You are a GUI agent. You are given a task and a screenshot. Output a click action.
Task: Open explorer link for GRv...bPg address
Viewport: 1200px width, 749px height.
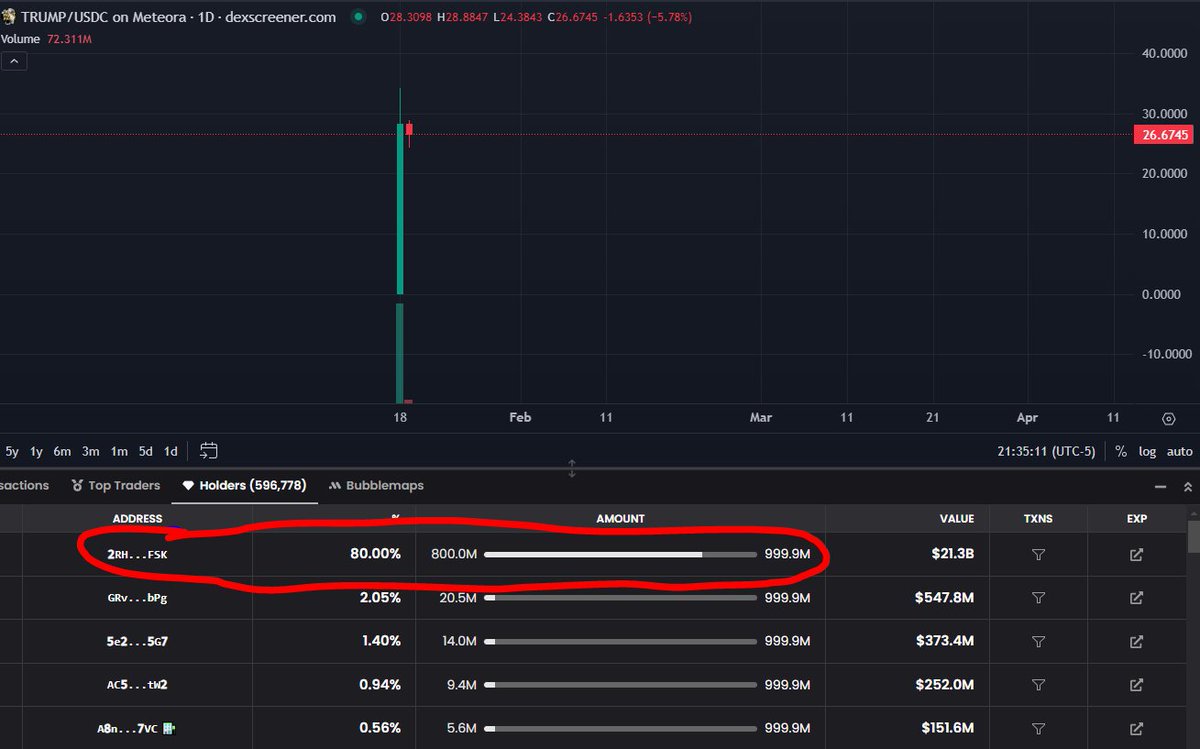(x=1136, y=598)
